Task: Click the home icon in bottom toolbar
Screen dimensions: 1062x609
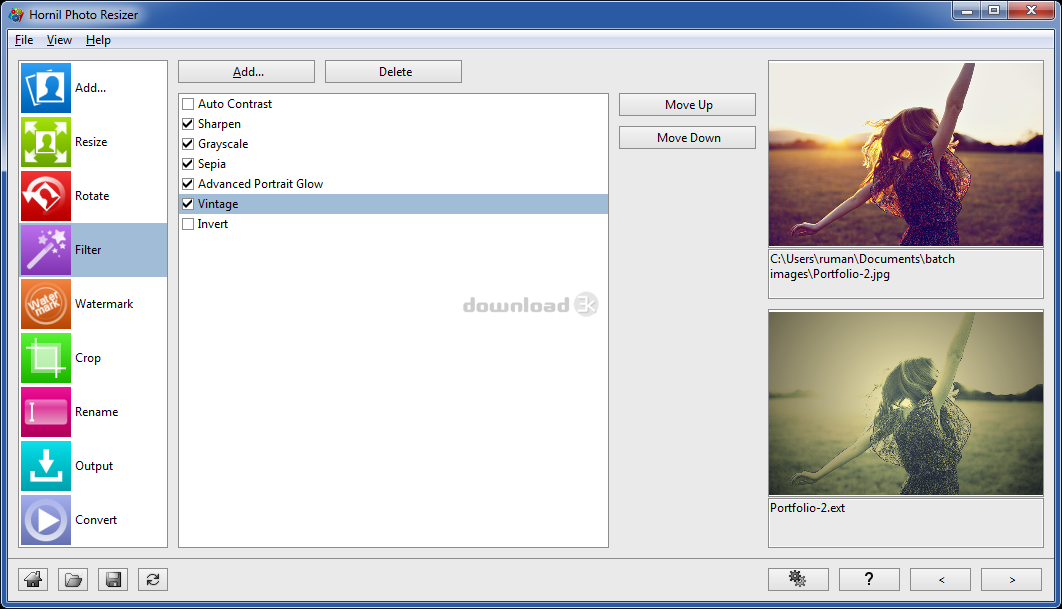Action: 33,579
